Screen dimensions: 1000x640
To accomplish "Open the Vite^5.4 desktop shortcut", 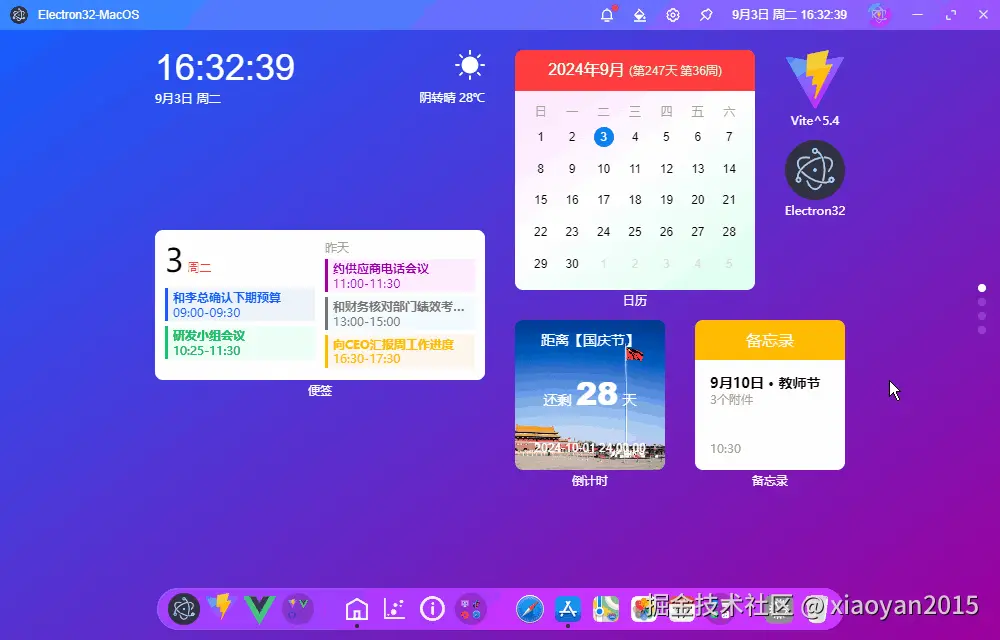I will click(x=814, y=89).
